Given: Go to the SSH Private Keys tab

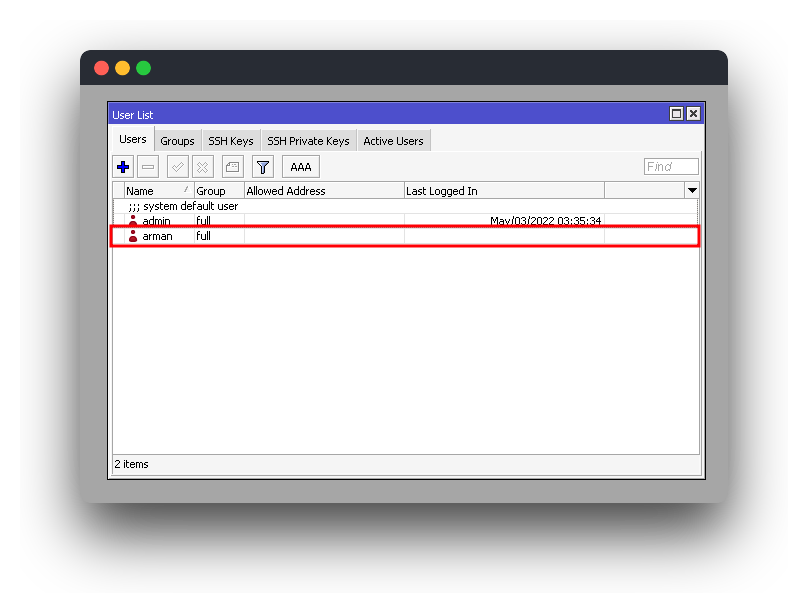Looking at the screenshot, I should coord(308,141).
